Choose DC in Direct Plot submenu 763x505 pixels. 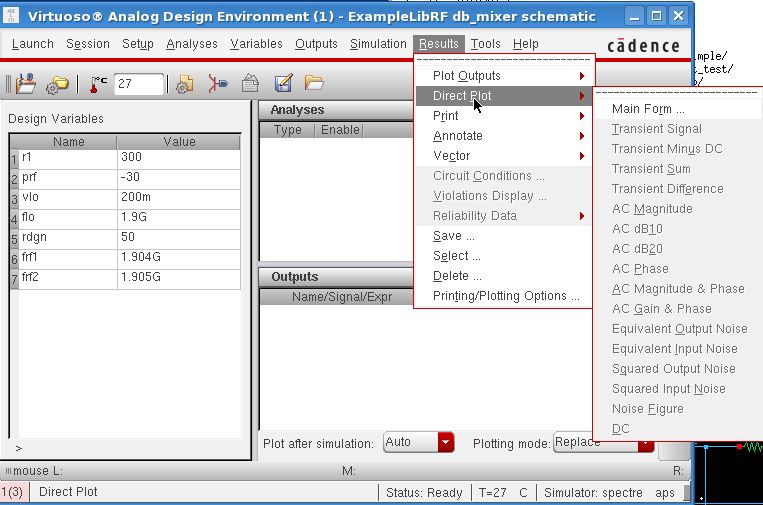(x=678, y=428)
